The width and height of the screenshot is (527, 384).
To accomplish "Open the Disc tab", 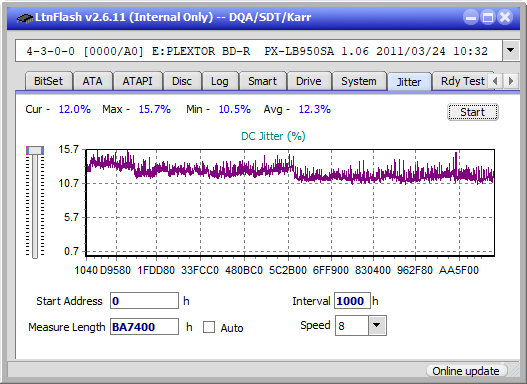I will click(x=182, y=81).
